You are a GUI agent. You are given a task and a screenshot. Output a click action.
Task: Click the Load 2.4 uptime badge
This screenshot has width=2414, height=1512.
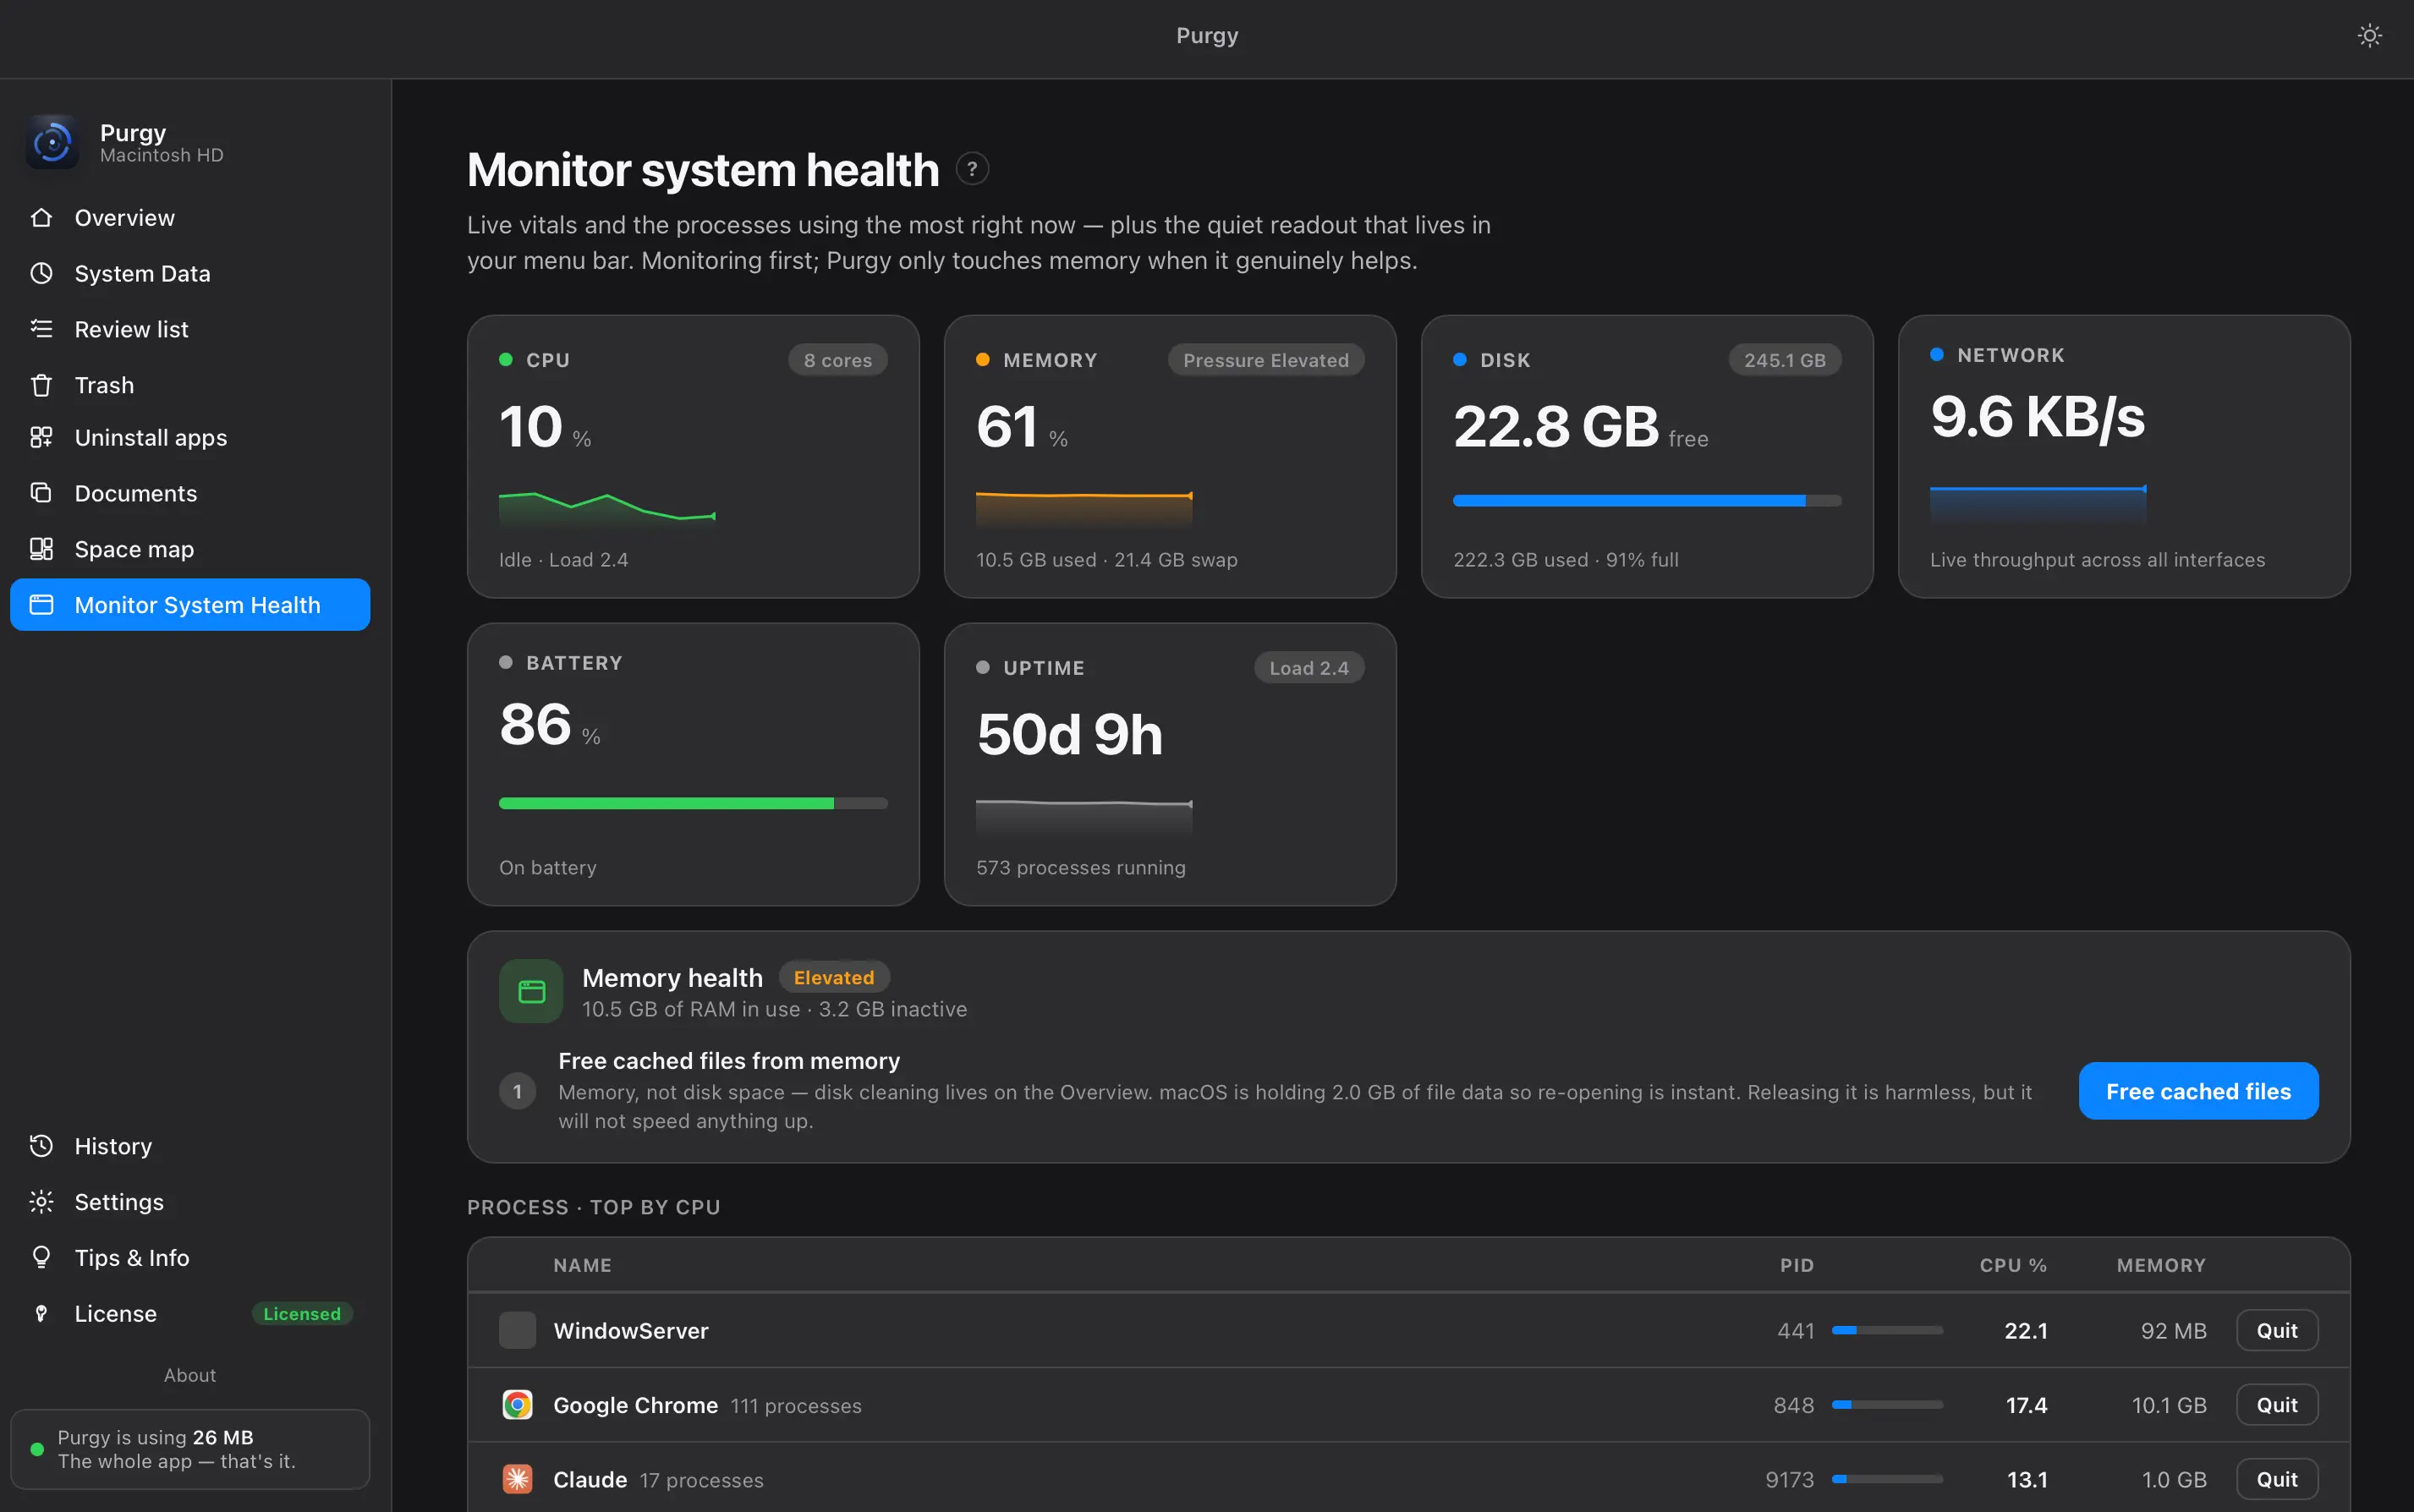tap(1309, 668)
